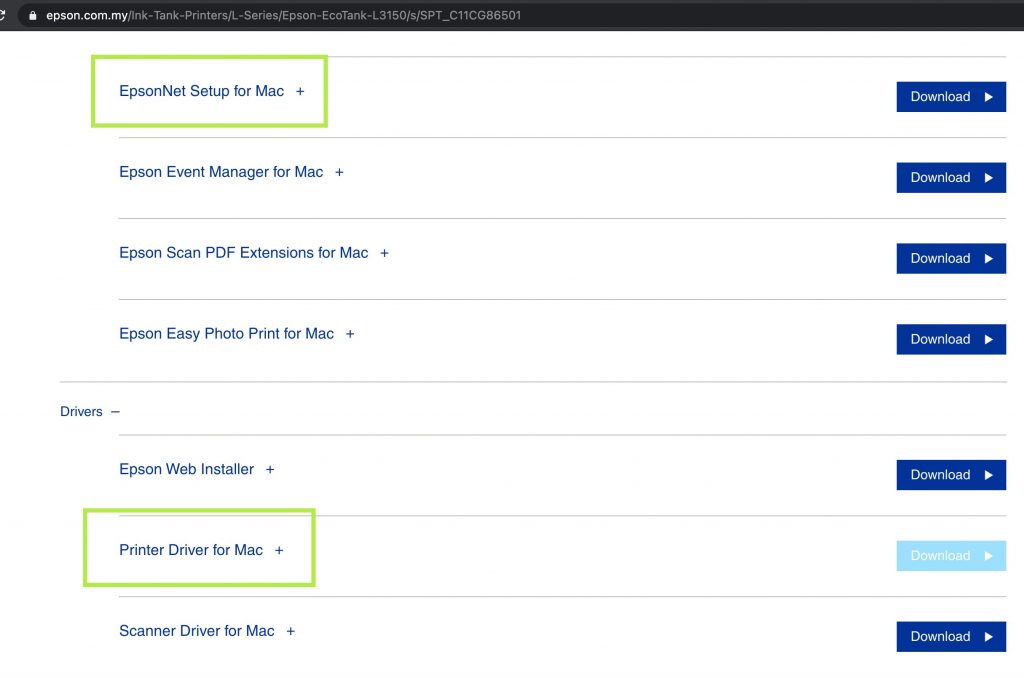Download Epson Scan PDF Extensions
The height and width of the screenshot is (678, 1024).
coord(950,259)
